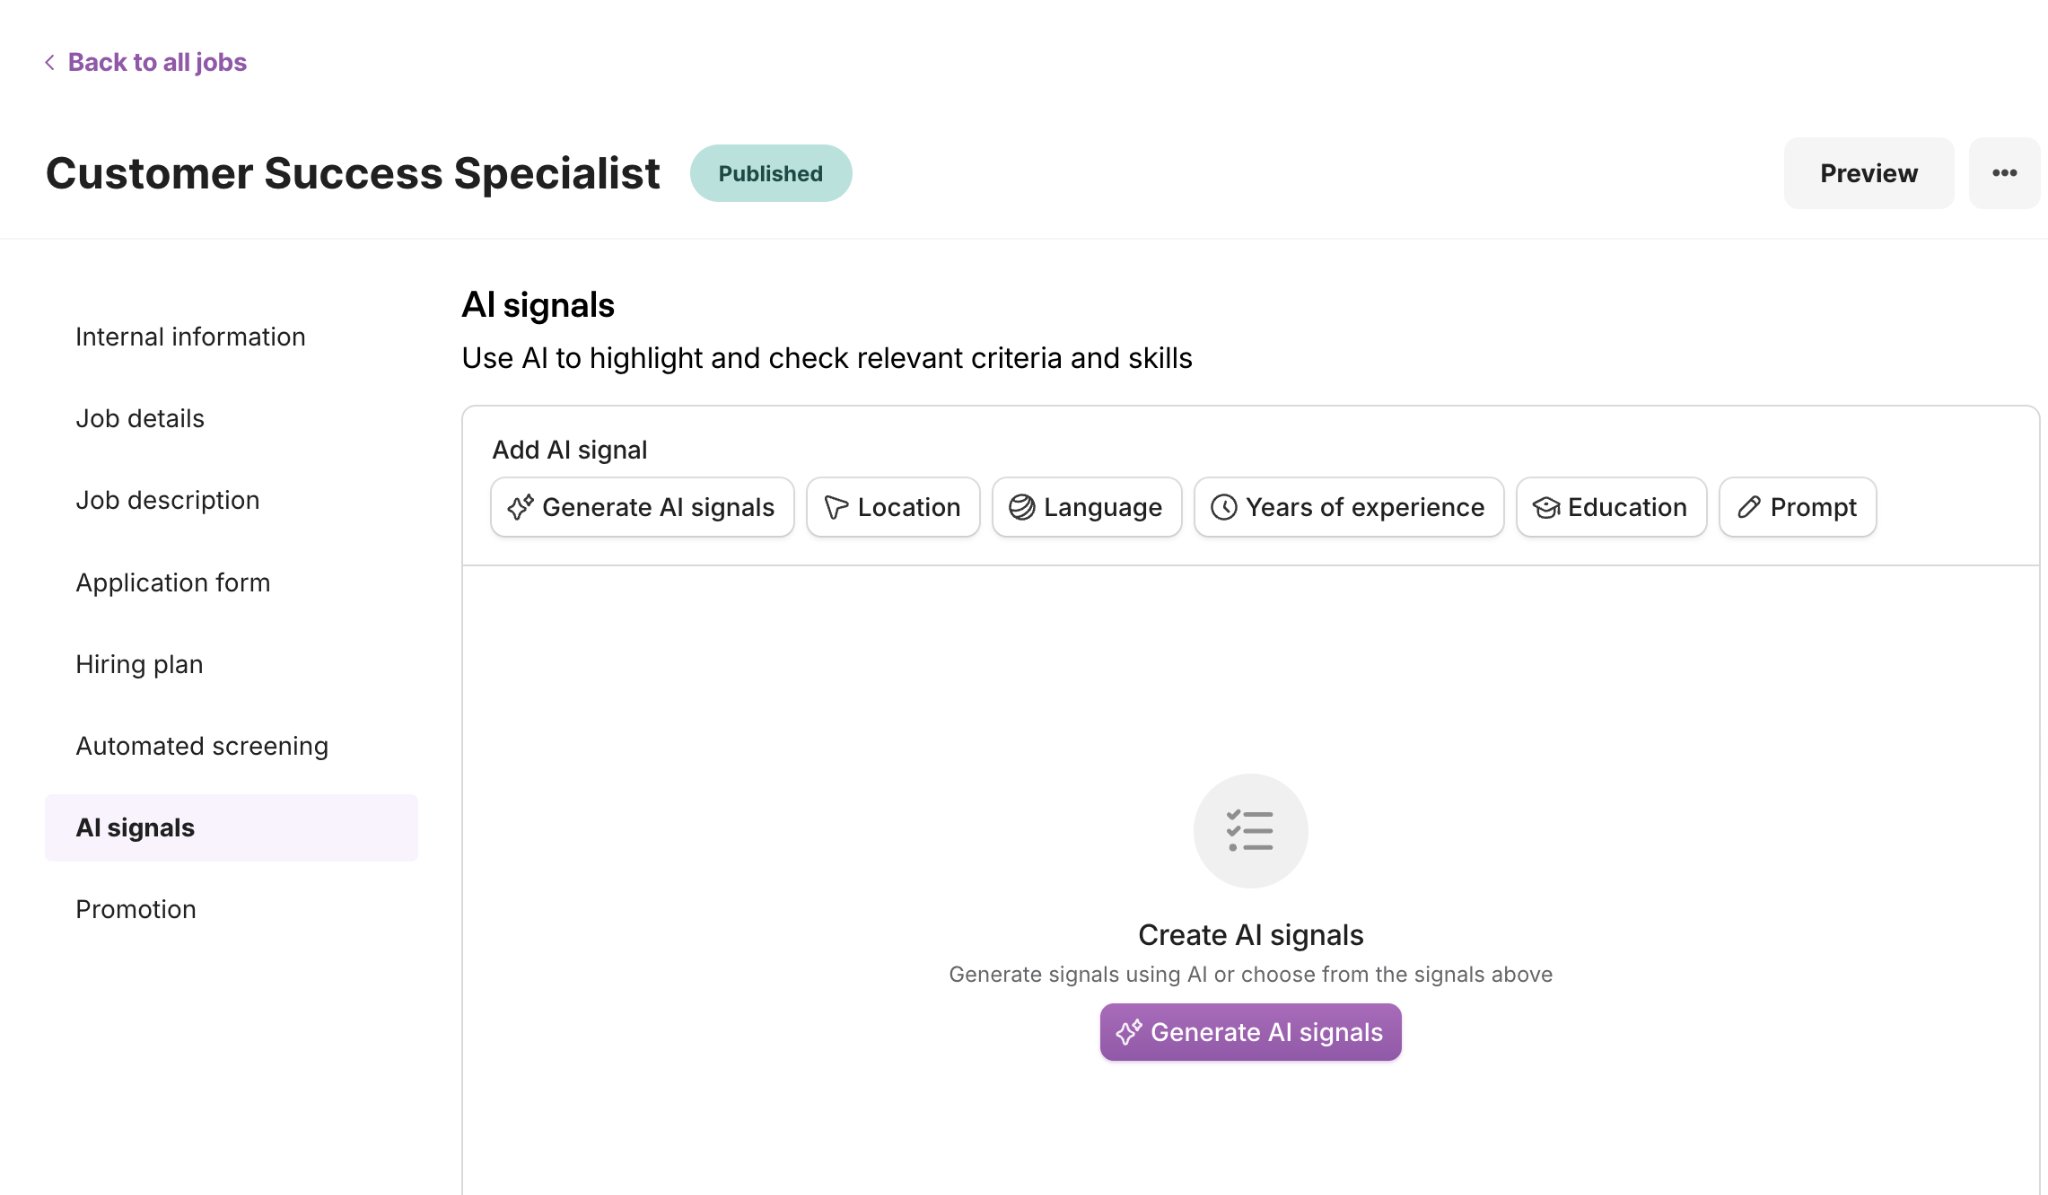Open Automated screening settings
The height and width of the screenshot is (1195, 2048).
pos(202,746)
